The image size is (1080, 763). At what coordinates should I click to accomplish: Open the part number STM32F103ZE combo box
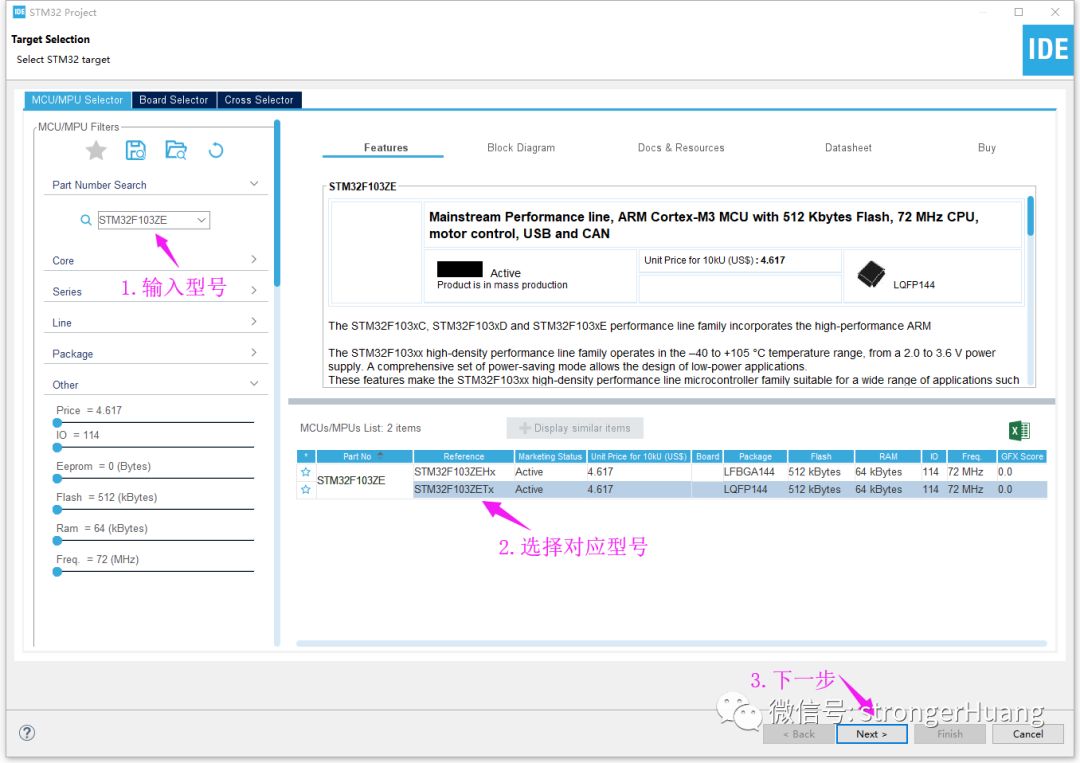[x=154, y=220]
